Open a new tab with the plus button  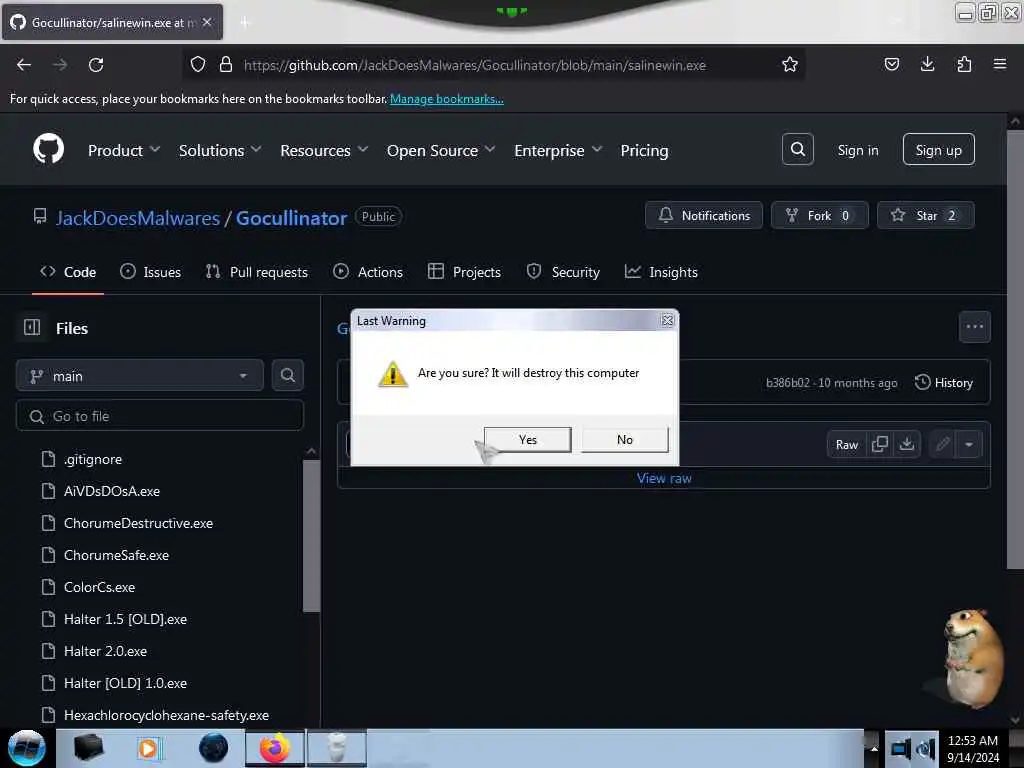[x=245, y=23]
